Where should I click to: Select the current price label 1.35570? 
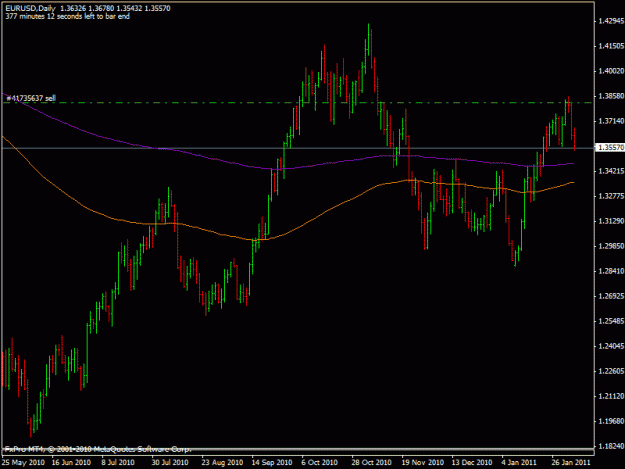610,147
